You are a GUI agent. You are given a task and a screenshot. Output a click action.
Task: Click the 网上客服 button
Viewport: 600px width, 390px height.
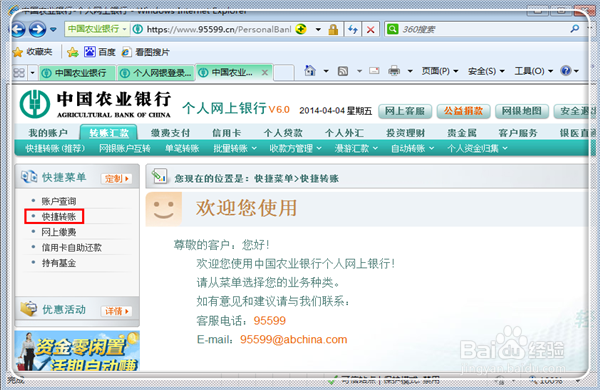(404, 111)
